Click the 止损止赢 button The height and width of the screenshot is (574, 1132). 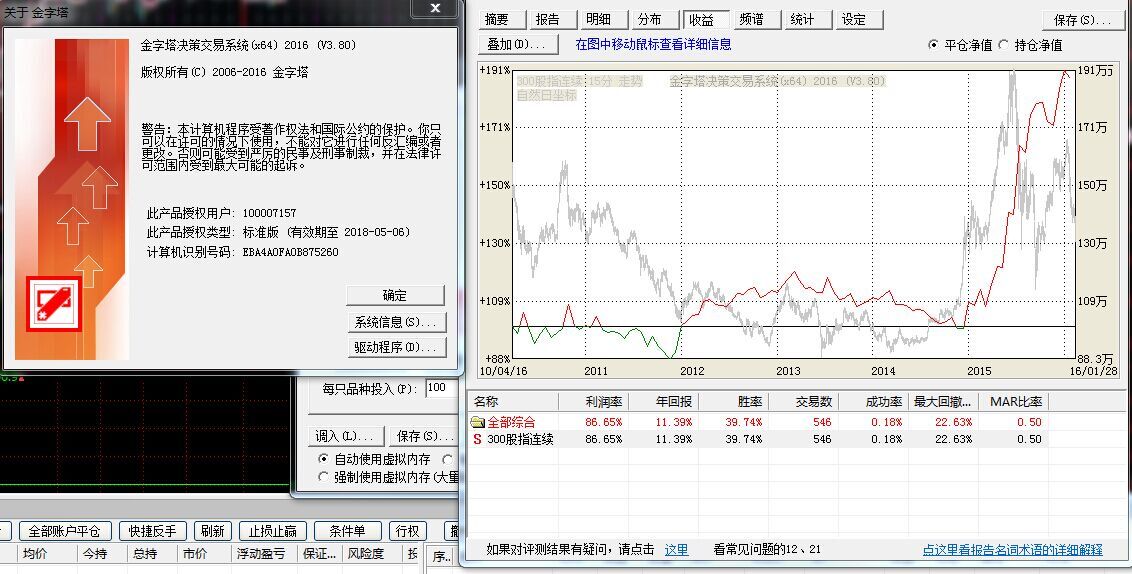(x=272, y=531)
